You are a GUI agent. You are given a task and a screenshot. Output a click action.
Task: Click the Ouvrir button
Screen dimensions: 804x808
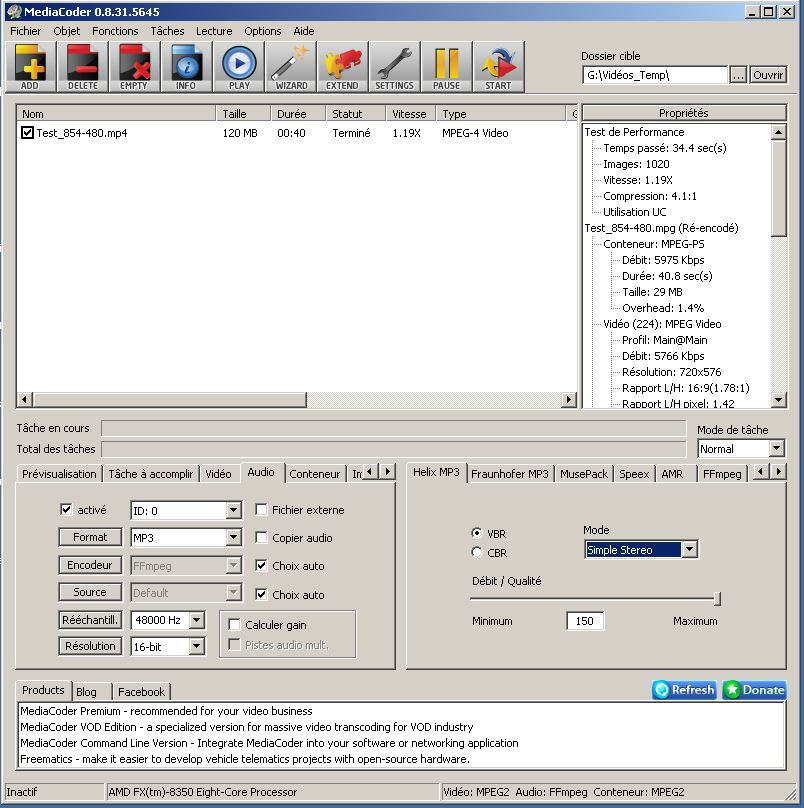(x=768, y=75)
